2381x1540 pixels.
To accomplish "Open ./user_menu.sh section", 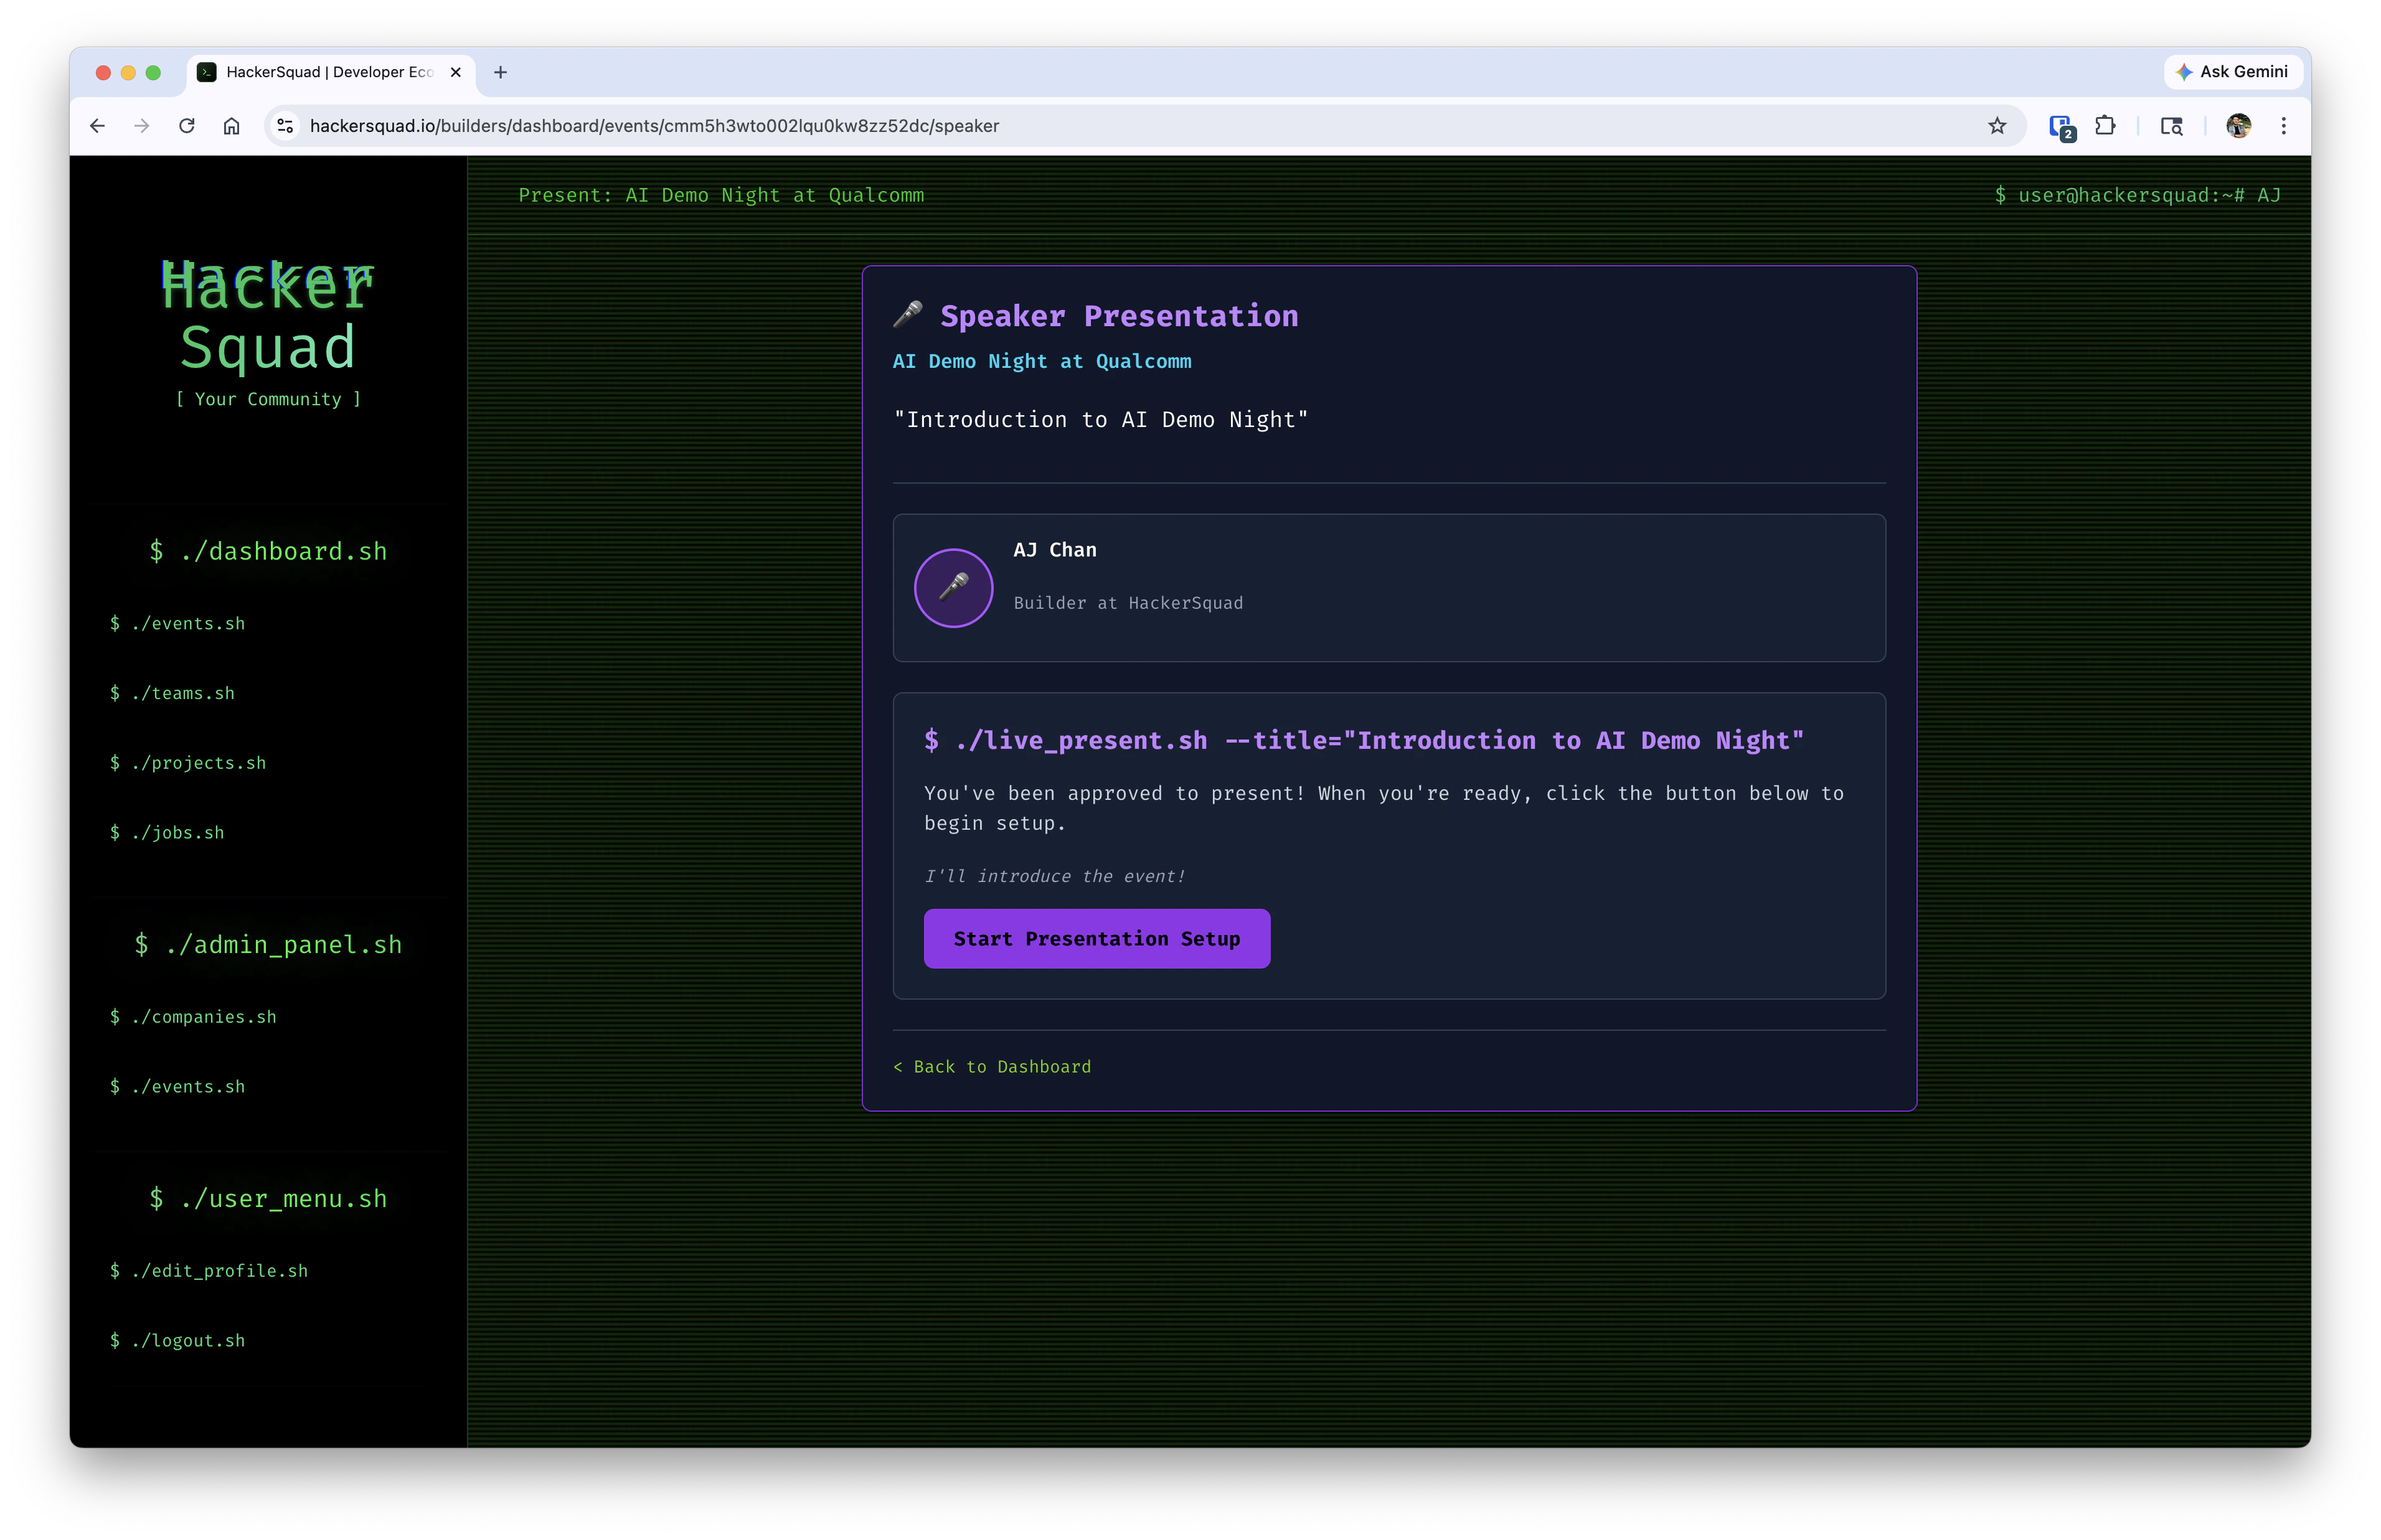I will pos(268,1198).
